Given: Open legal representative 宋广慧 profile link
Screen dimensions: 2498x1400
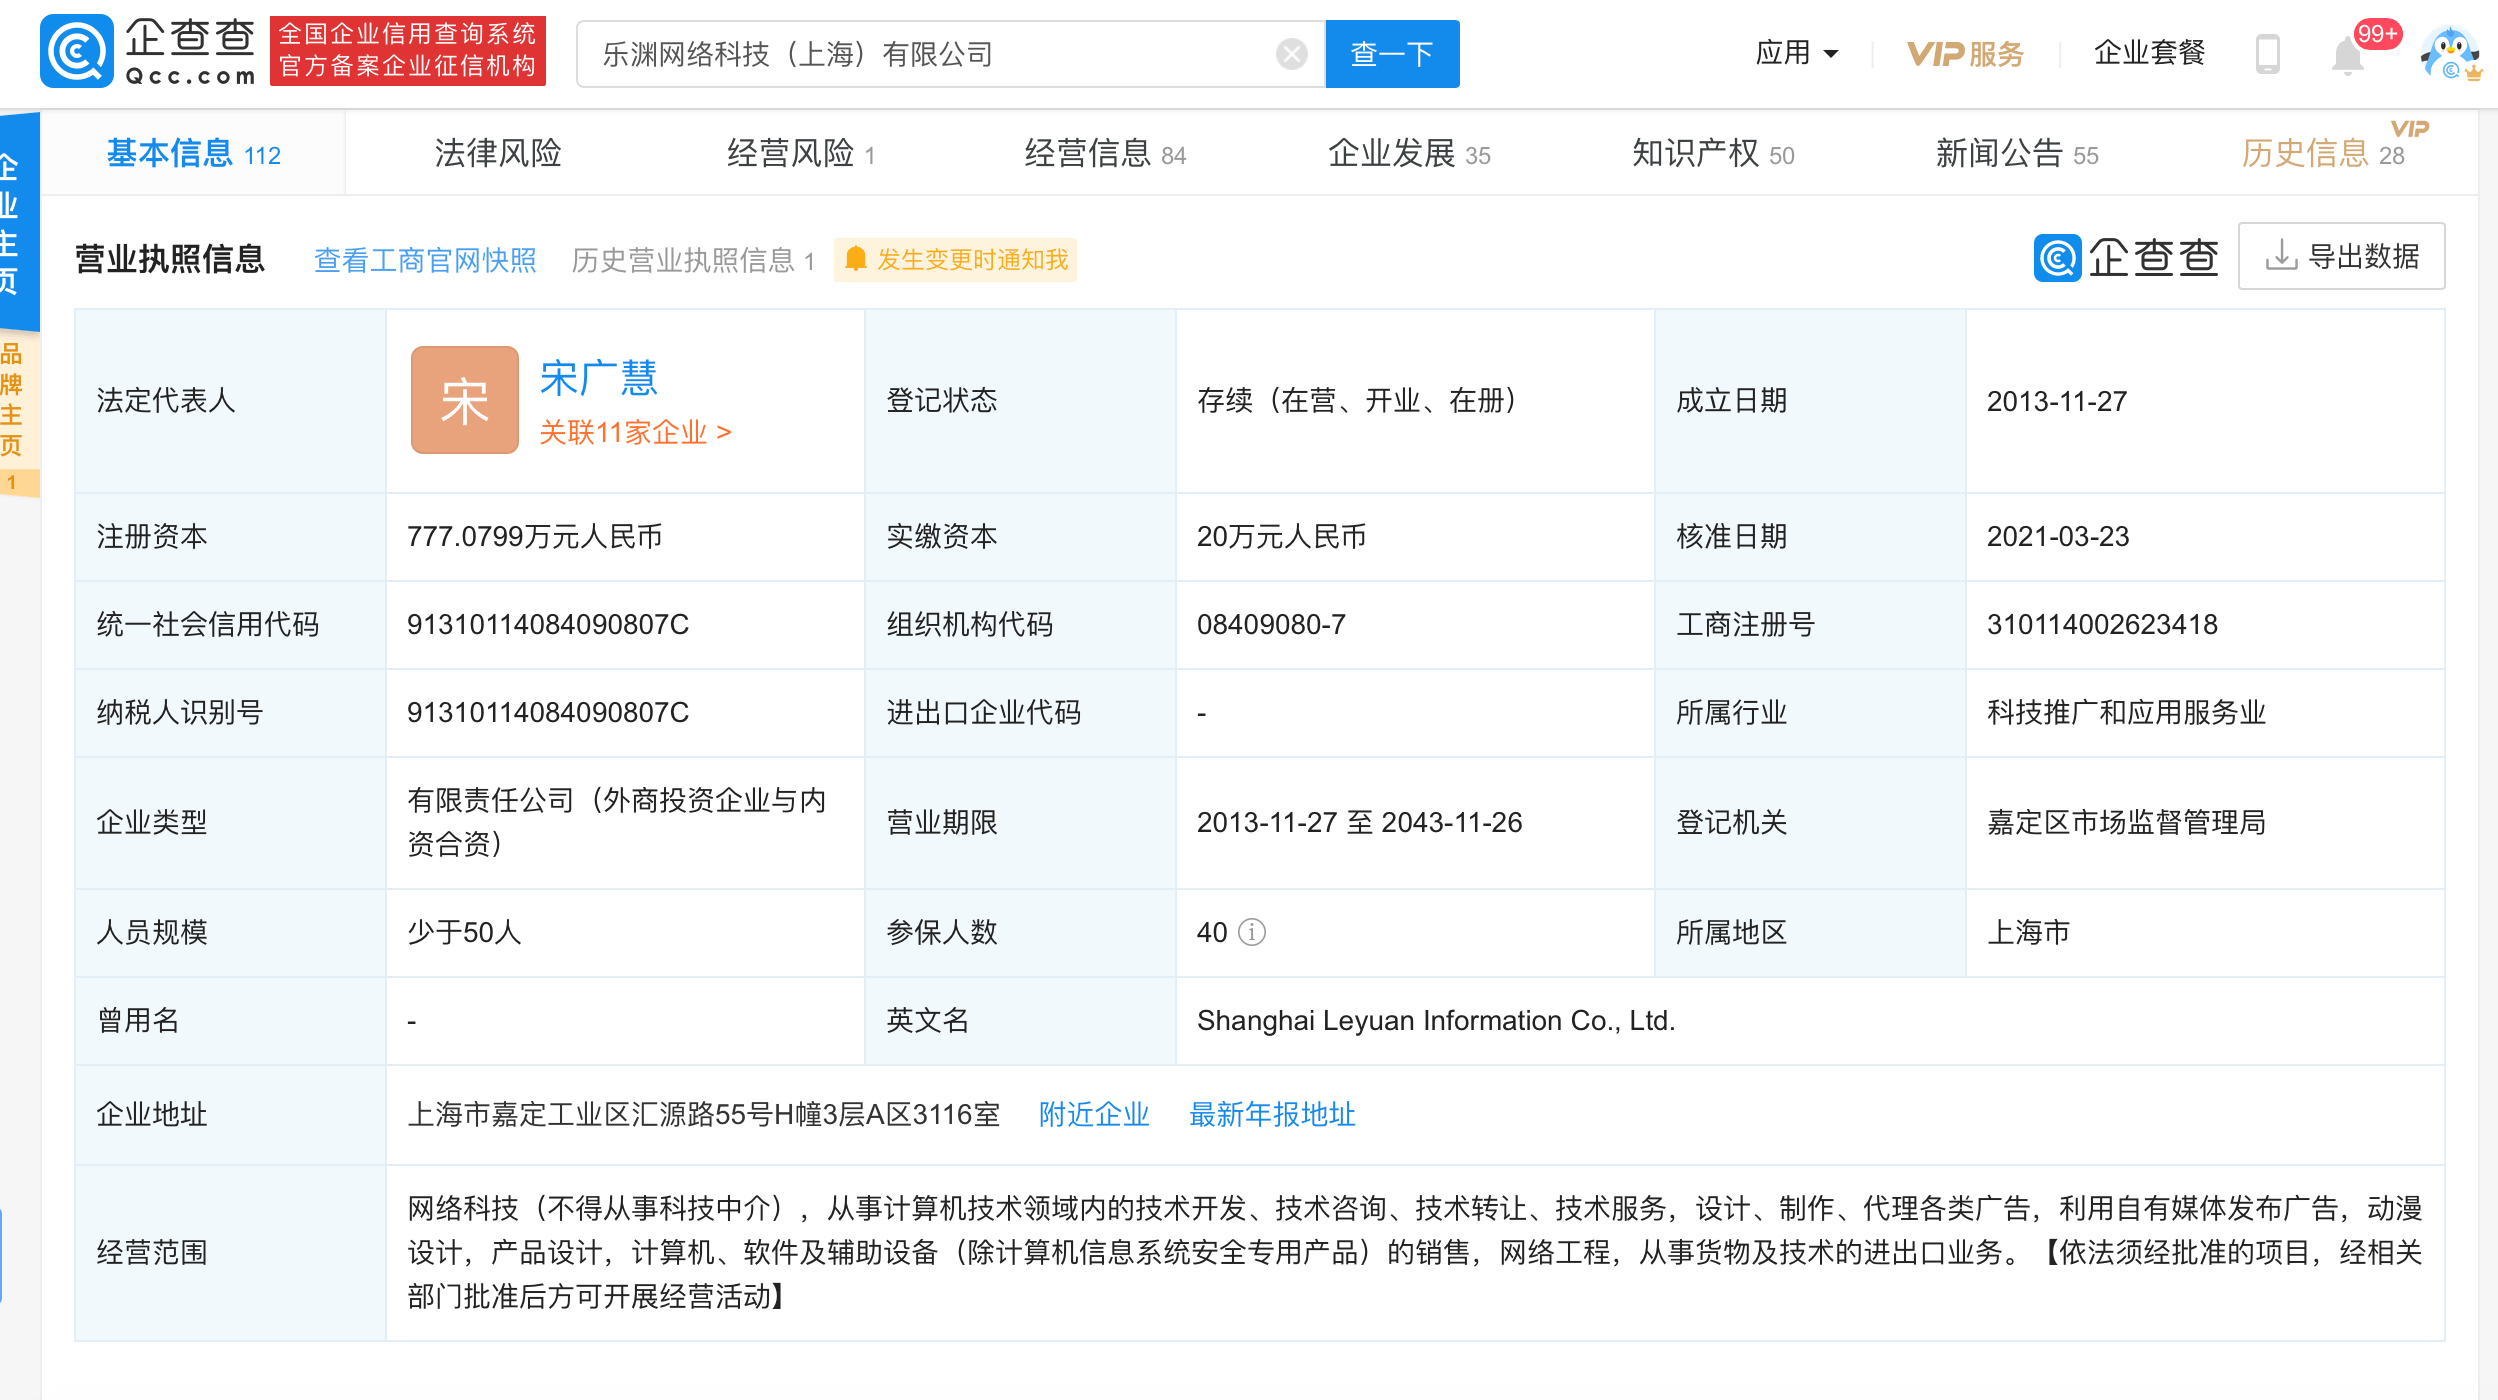Looking at the screenshot, I should point(599,378).
